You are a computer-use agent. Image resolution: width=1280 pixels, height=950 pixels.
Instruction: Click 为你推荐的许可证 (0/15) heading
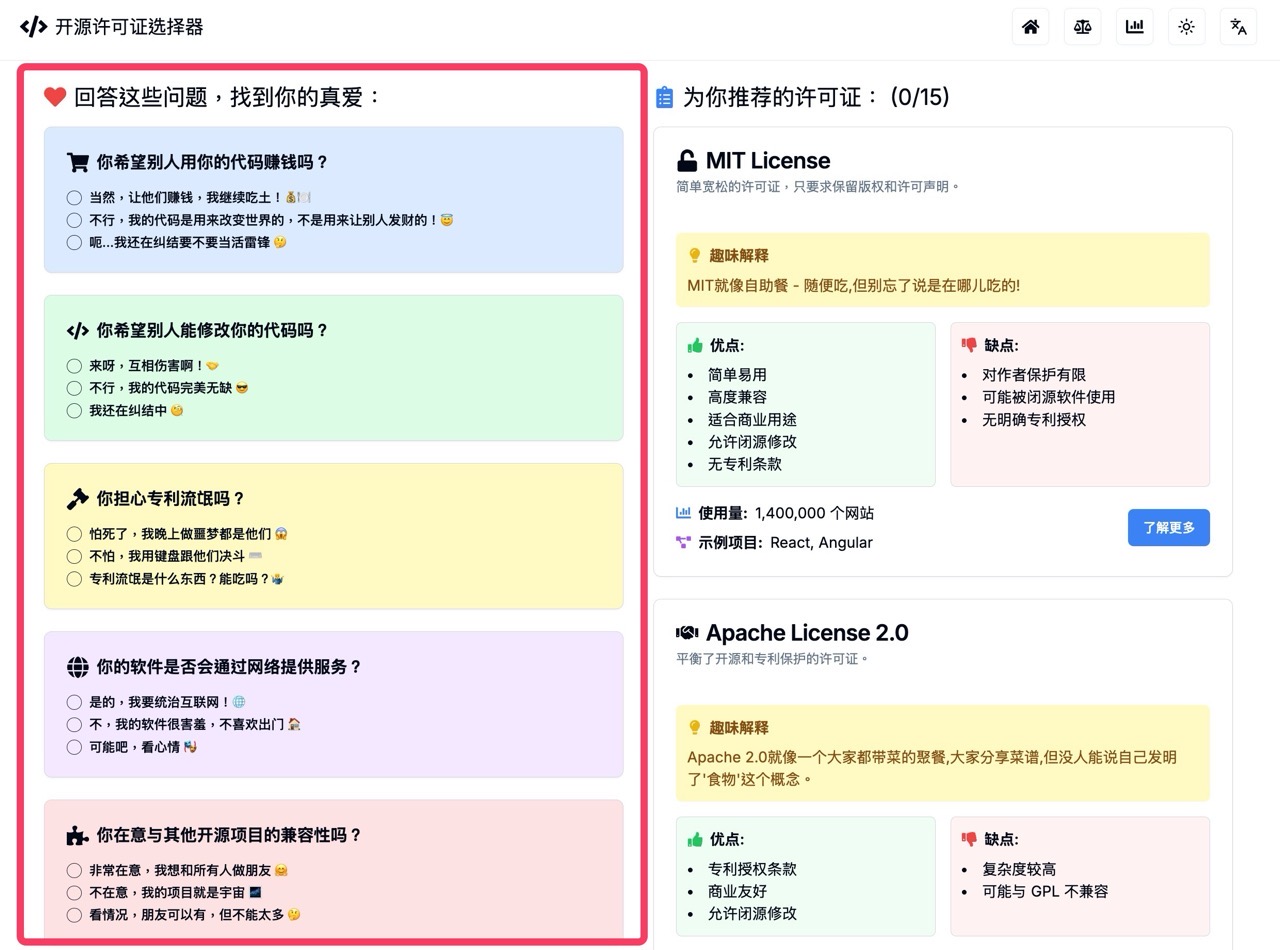[x=816, y=97]
